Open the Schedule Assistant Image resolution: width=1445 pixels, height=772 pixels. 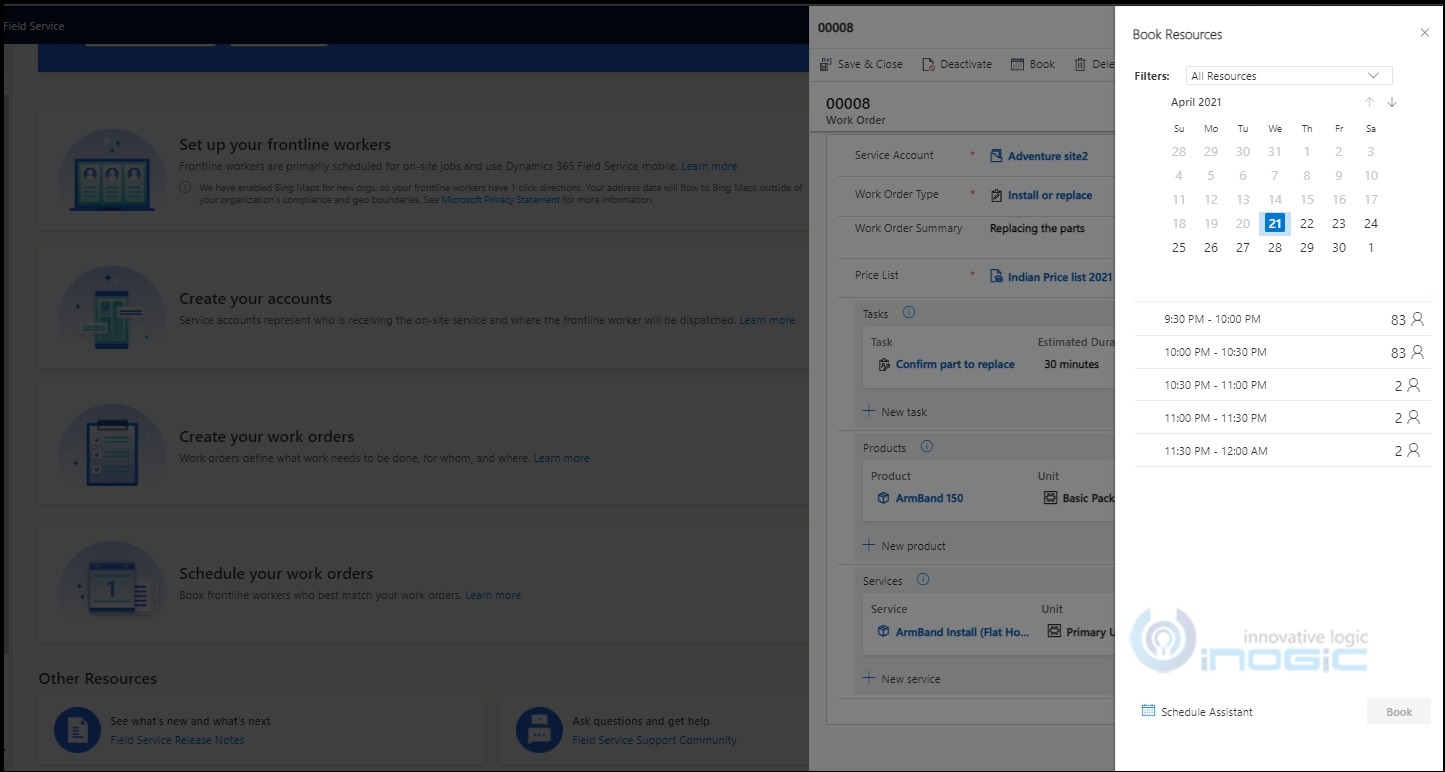pos(1197,712)
